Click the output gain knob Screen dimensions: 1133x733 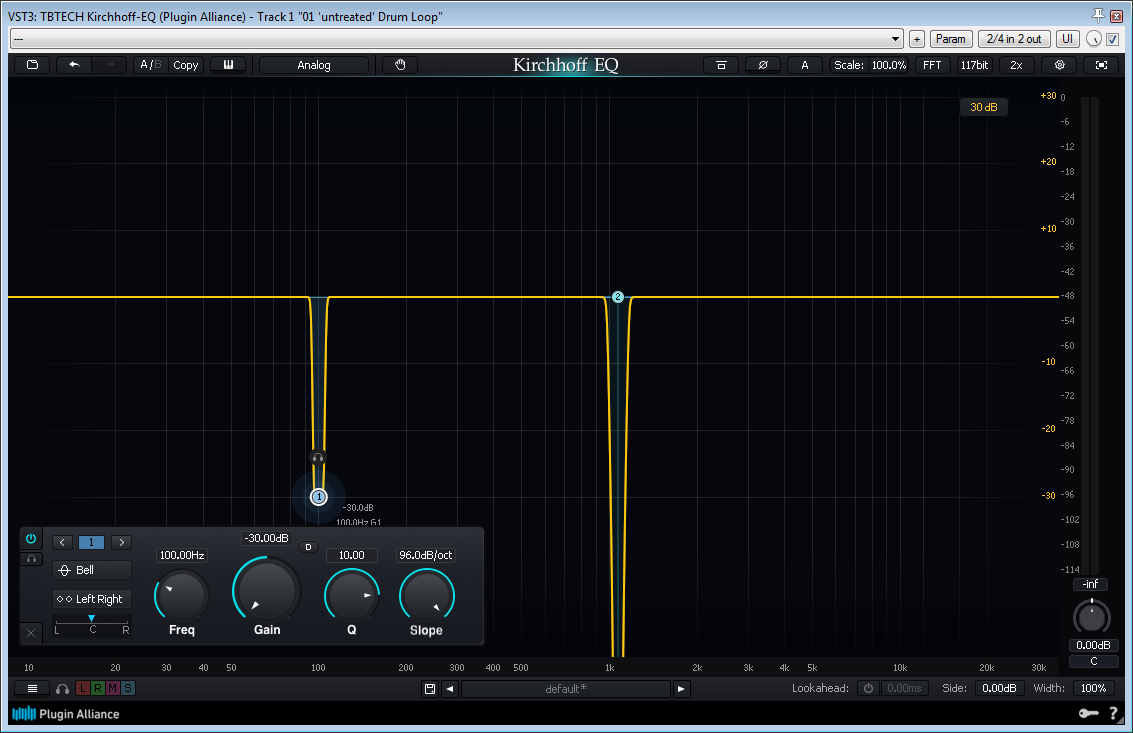point(1091,617)
